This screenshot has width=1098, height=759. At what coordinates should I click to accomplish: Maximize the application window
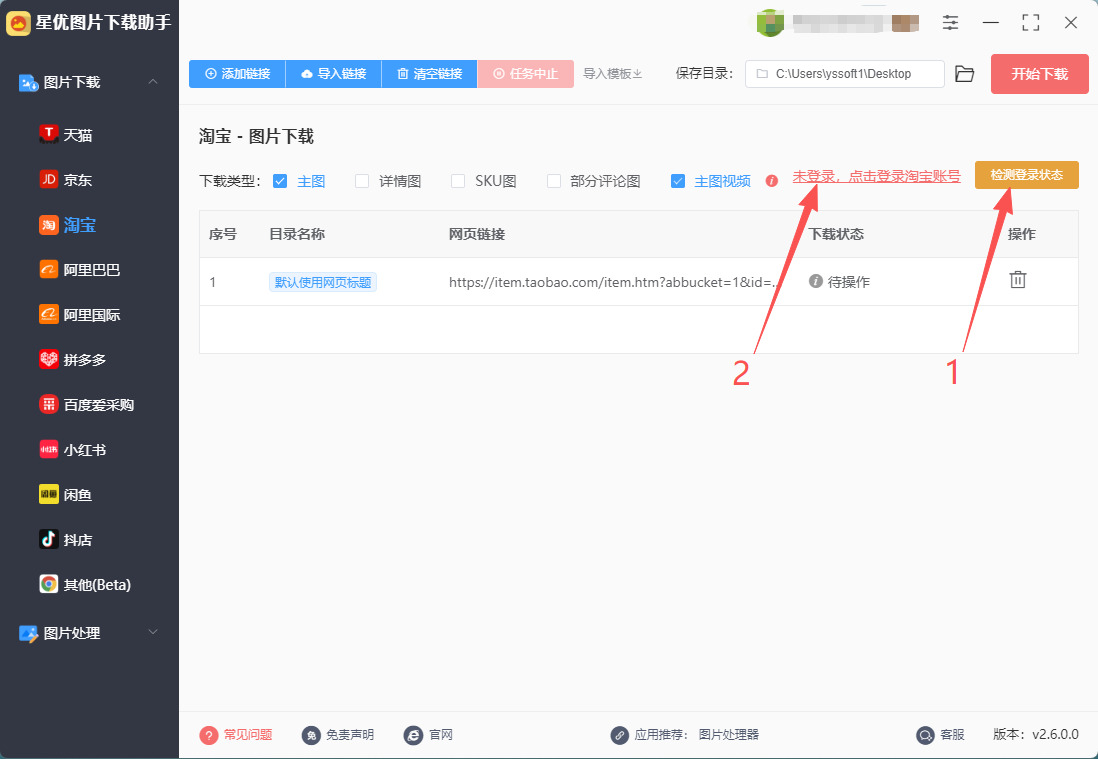pyautogui.click(x=1031, y=22)
